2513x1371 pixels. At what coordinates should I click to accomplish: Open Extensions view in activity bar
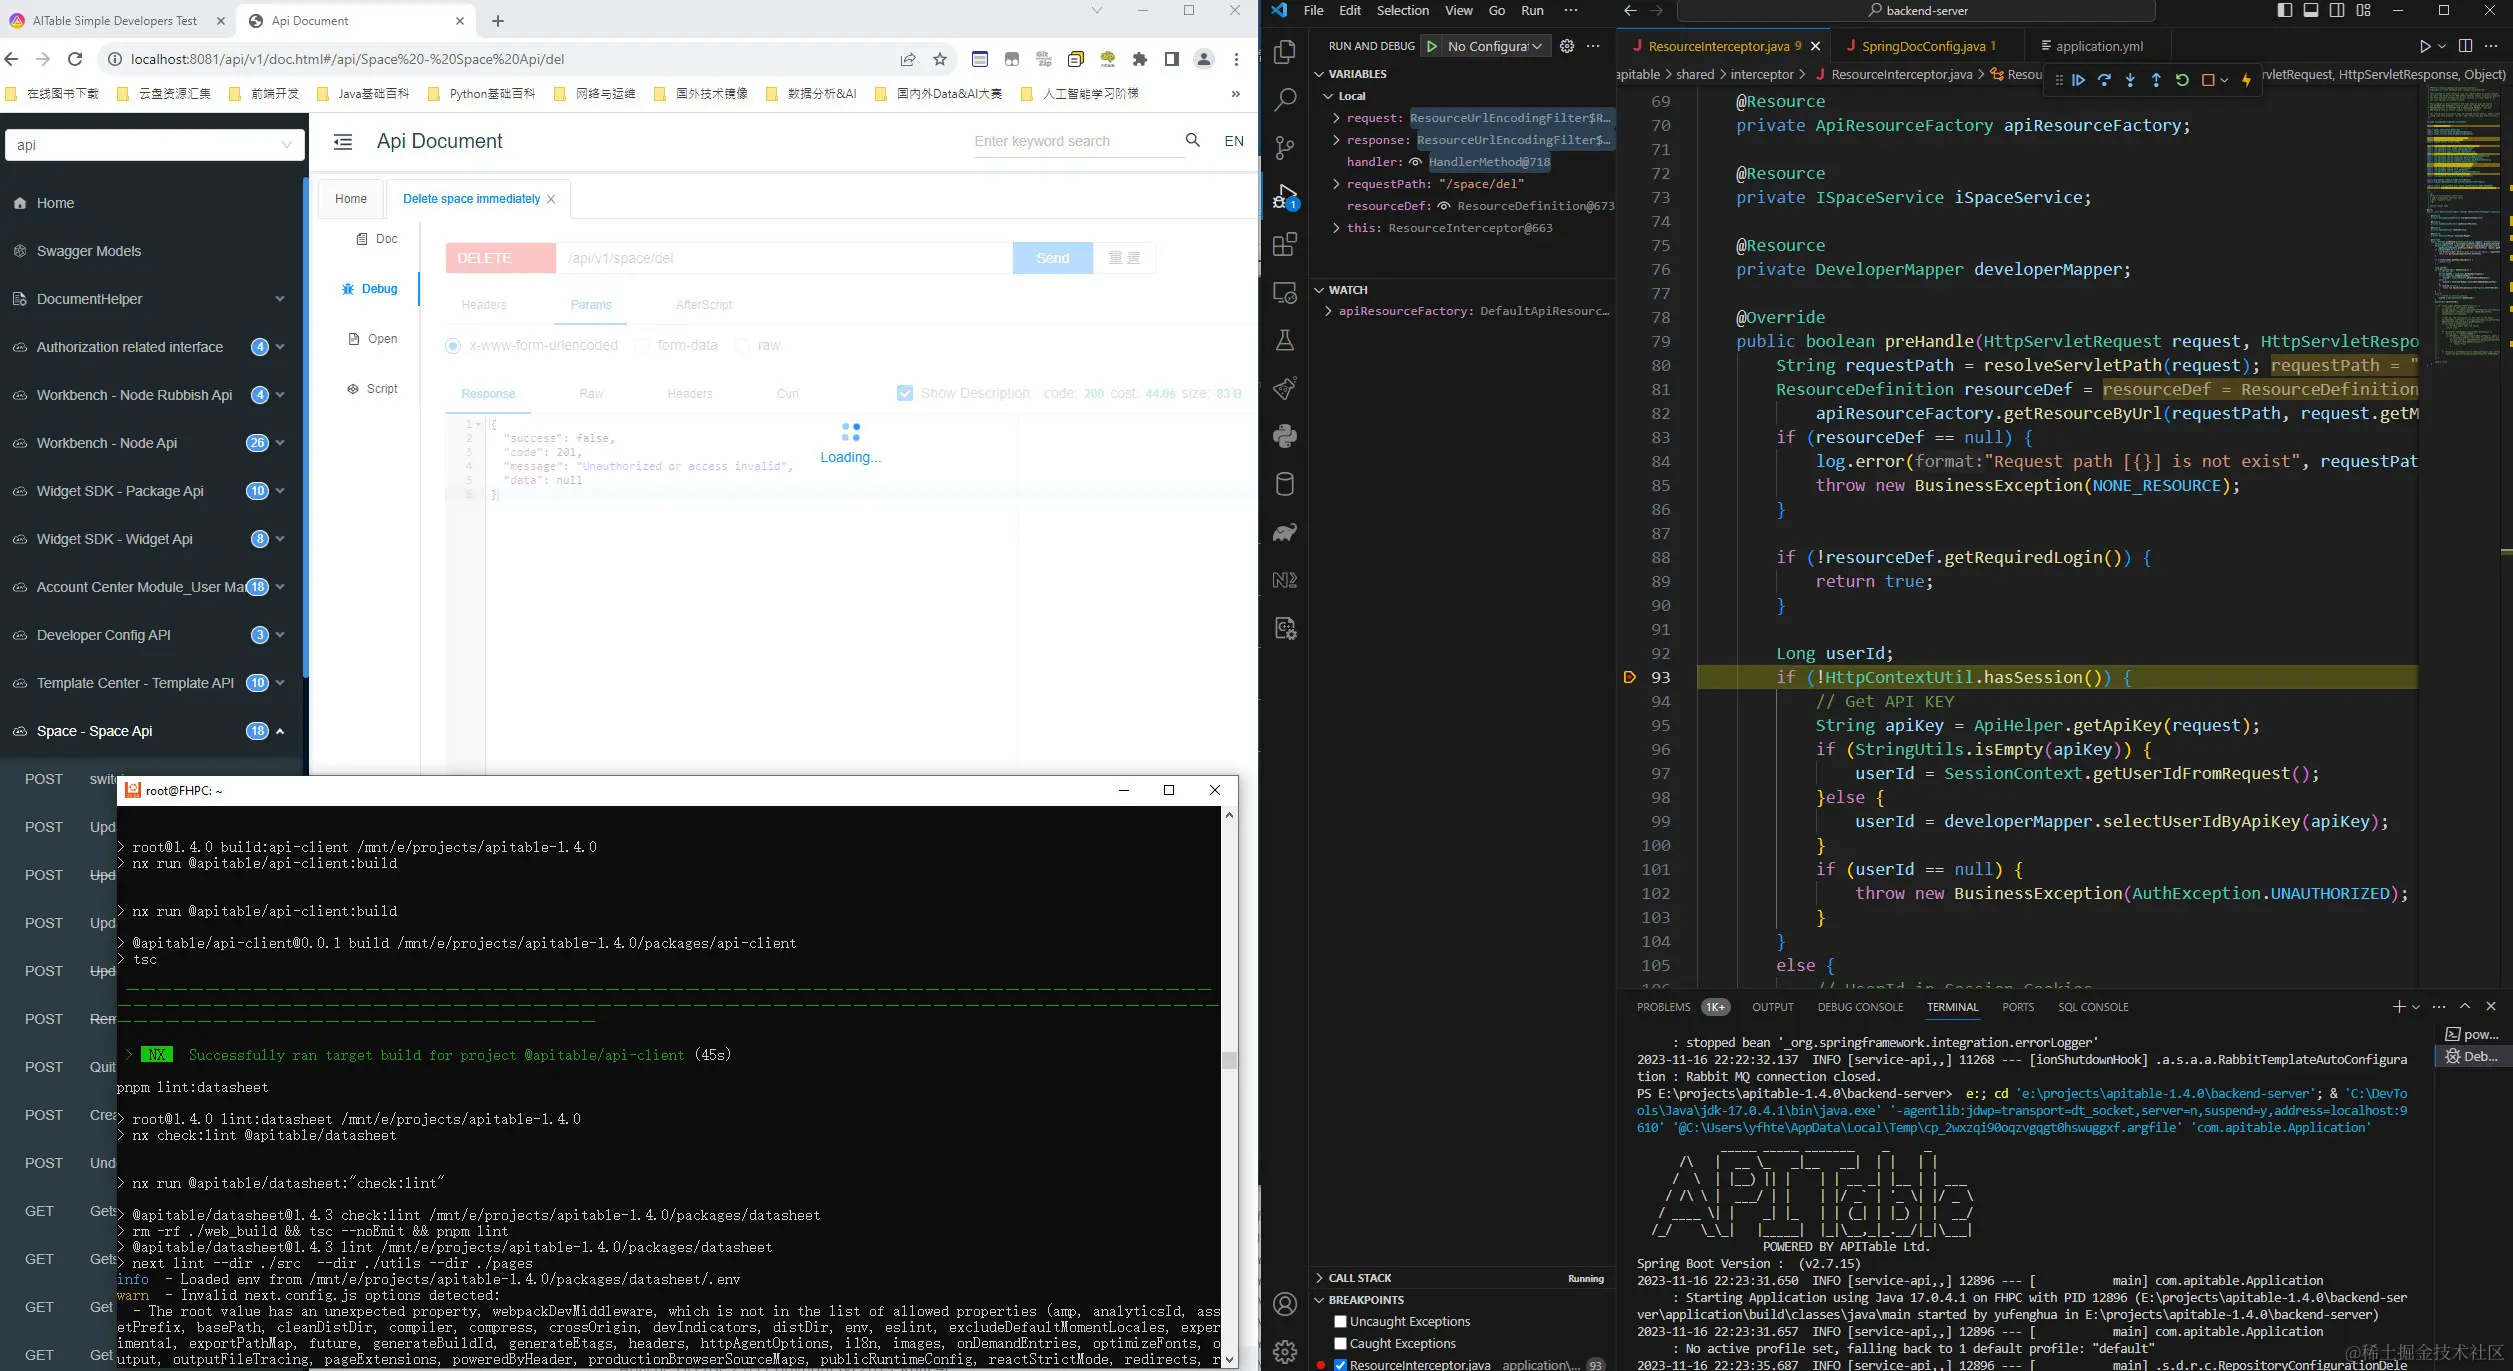click(x=1285, y=244)
